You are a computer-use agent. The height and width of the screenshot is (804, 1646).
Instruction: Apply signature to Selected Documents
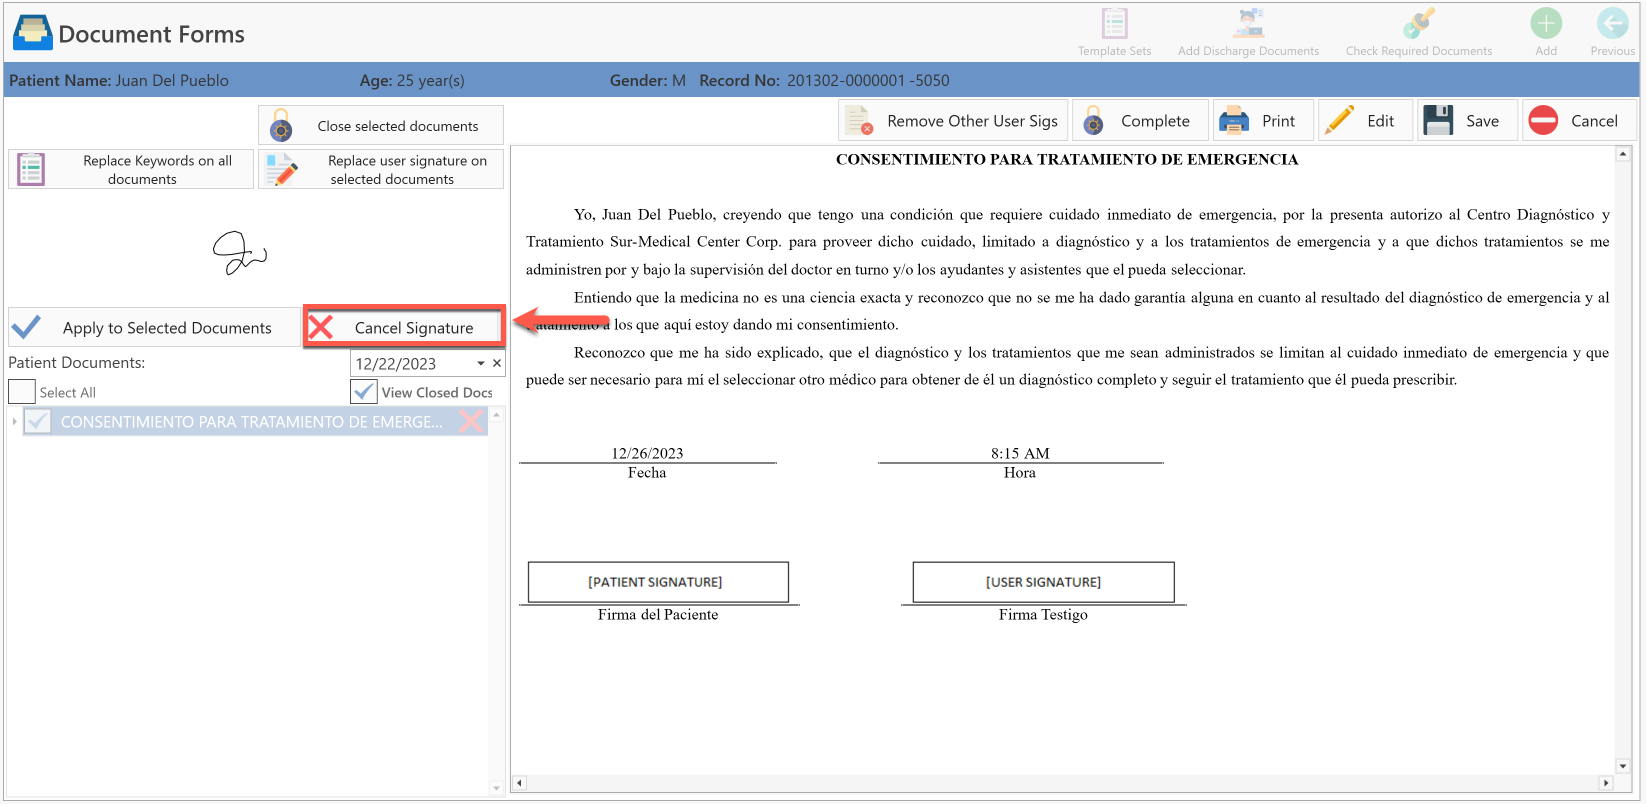click(154, 327)
